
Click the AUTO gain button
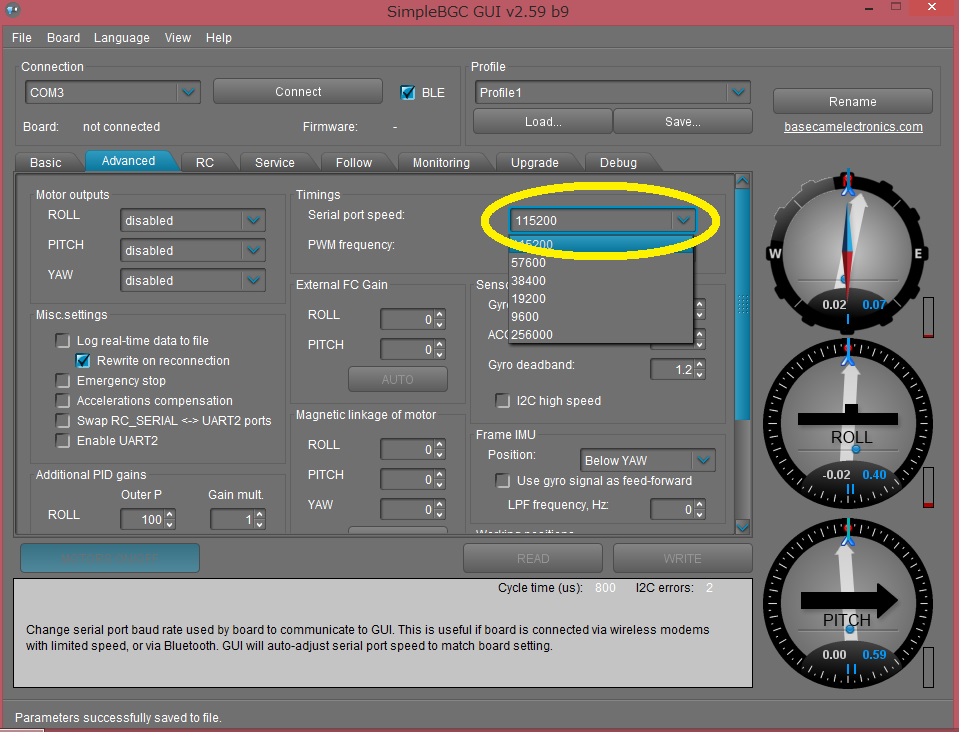pos(398,379)
